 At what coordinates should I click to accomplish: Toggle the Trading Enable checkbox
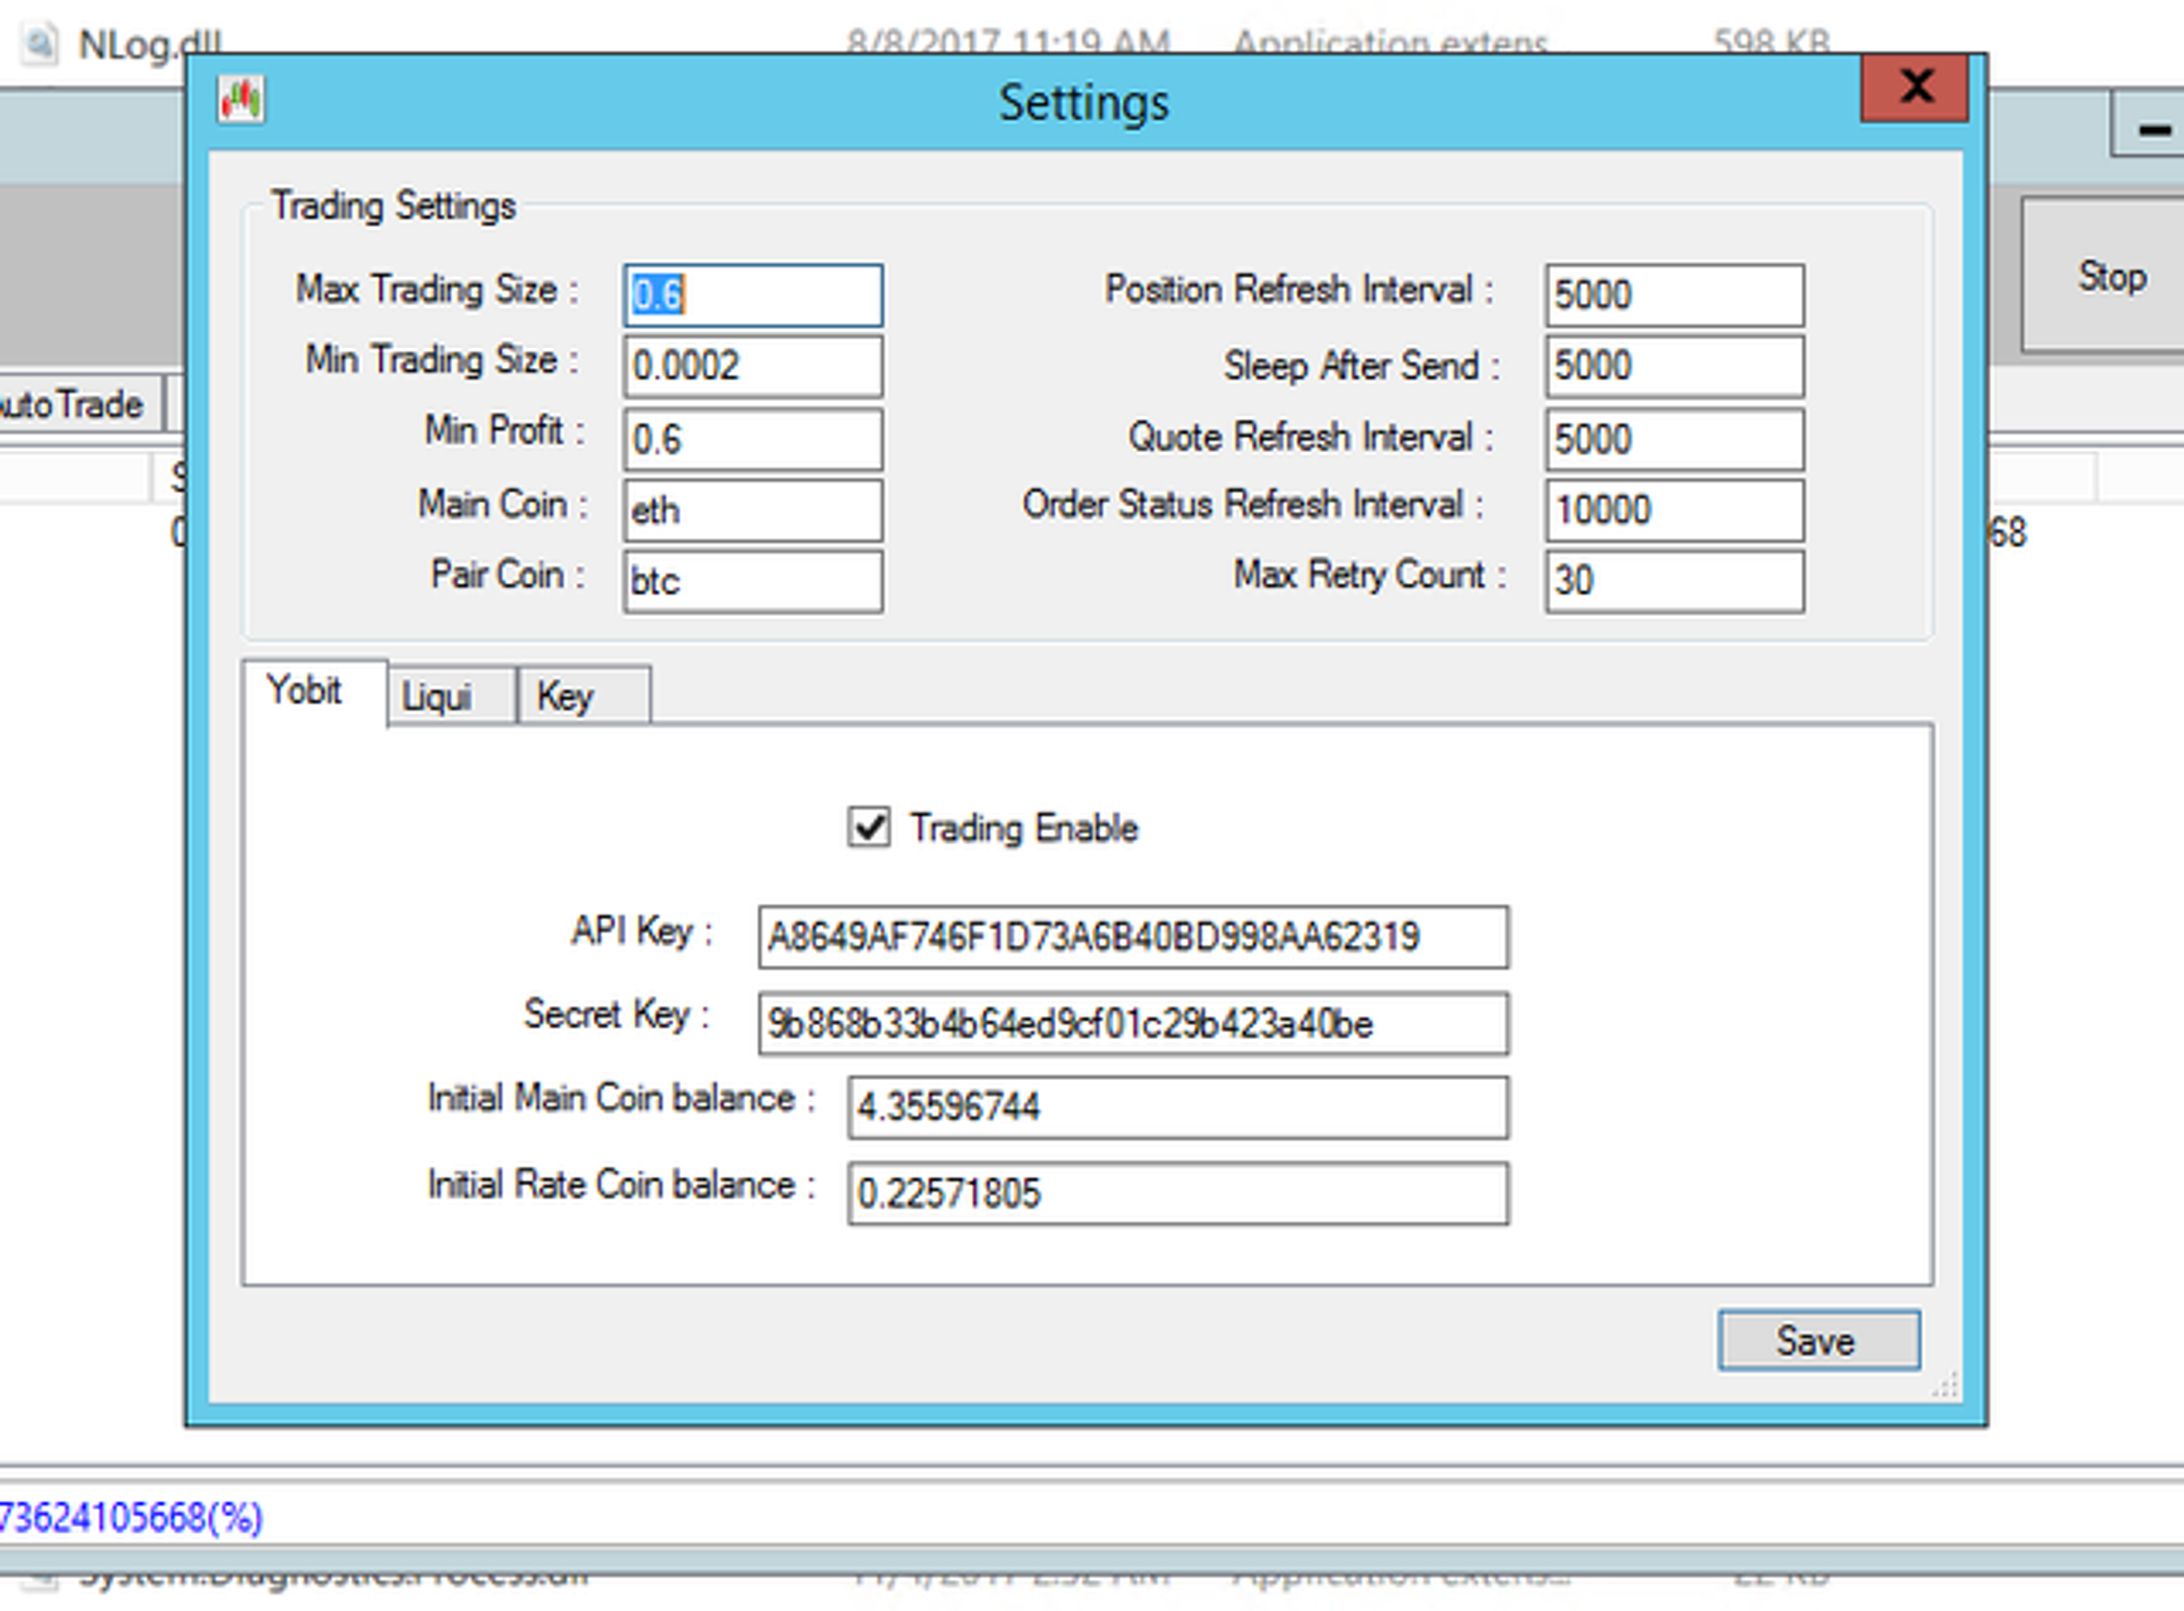click(x=868, y=828)
